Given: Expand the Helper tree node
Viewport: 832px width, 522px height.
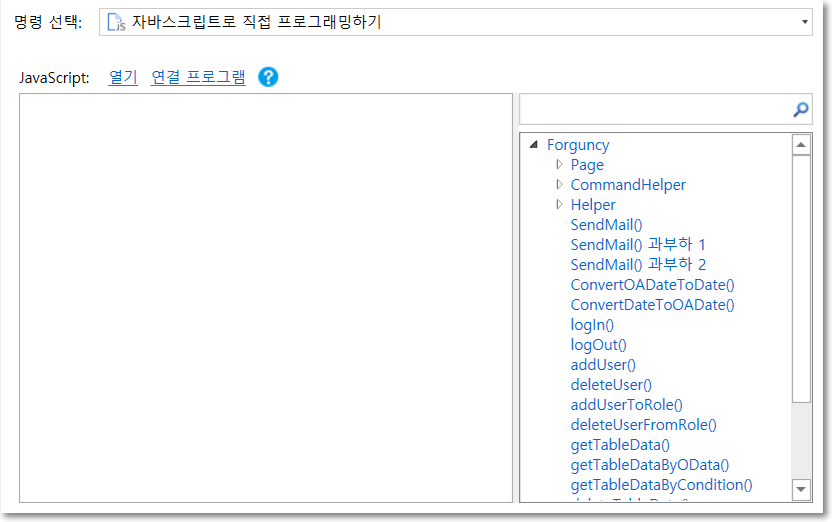Looking at the screenshot, I should point(559,205).
